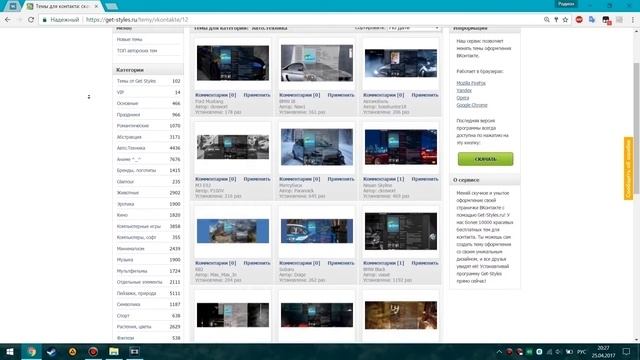Open a new browser tab
Viewport: 640px width, 360px height.
(111, 6)
